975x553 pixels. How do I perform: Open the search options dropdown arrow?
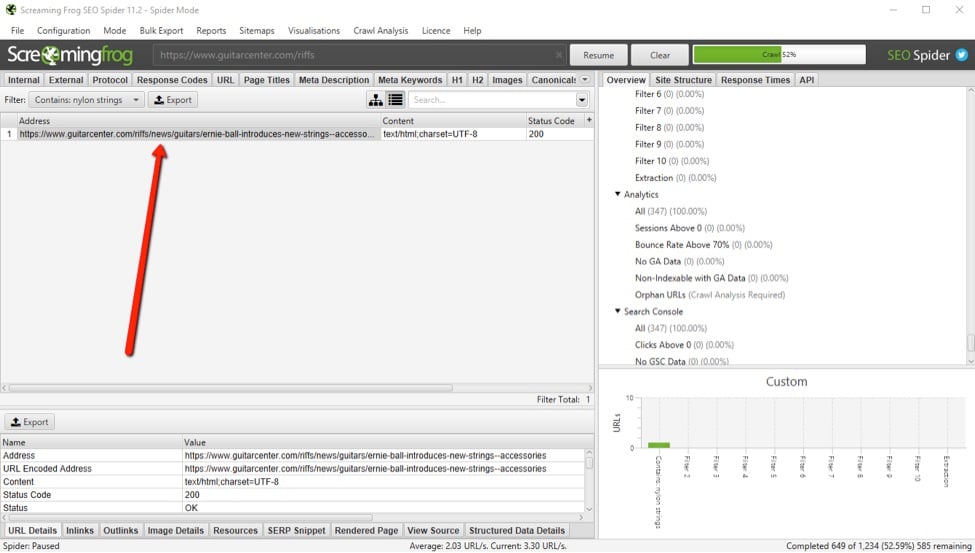click(x=582, y=100)
